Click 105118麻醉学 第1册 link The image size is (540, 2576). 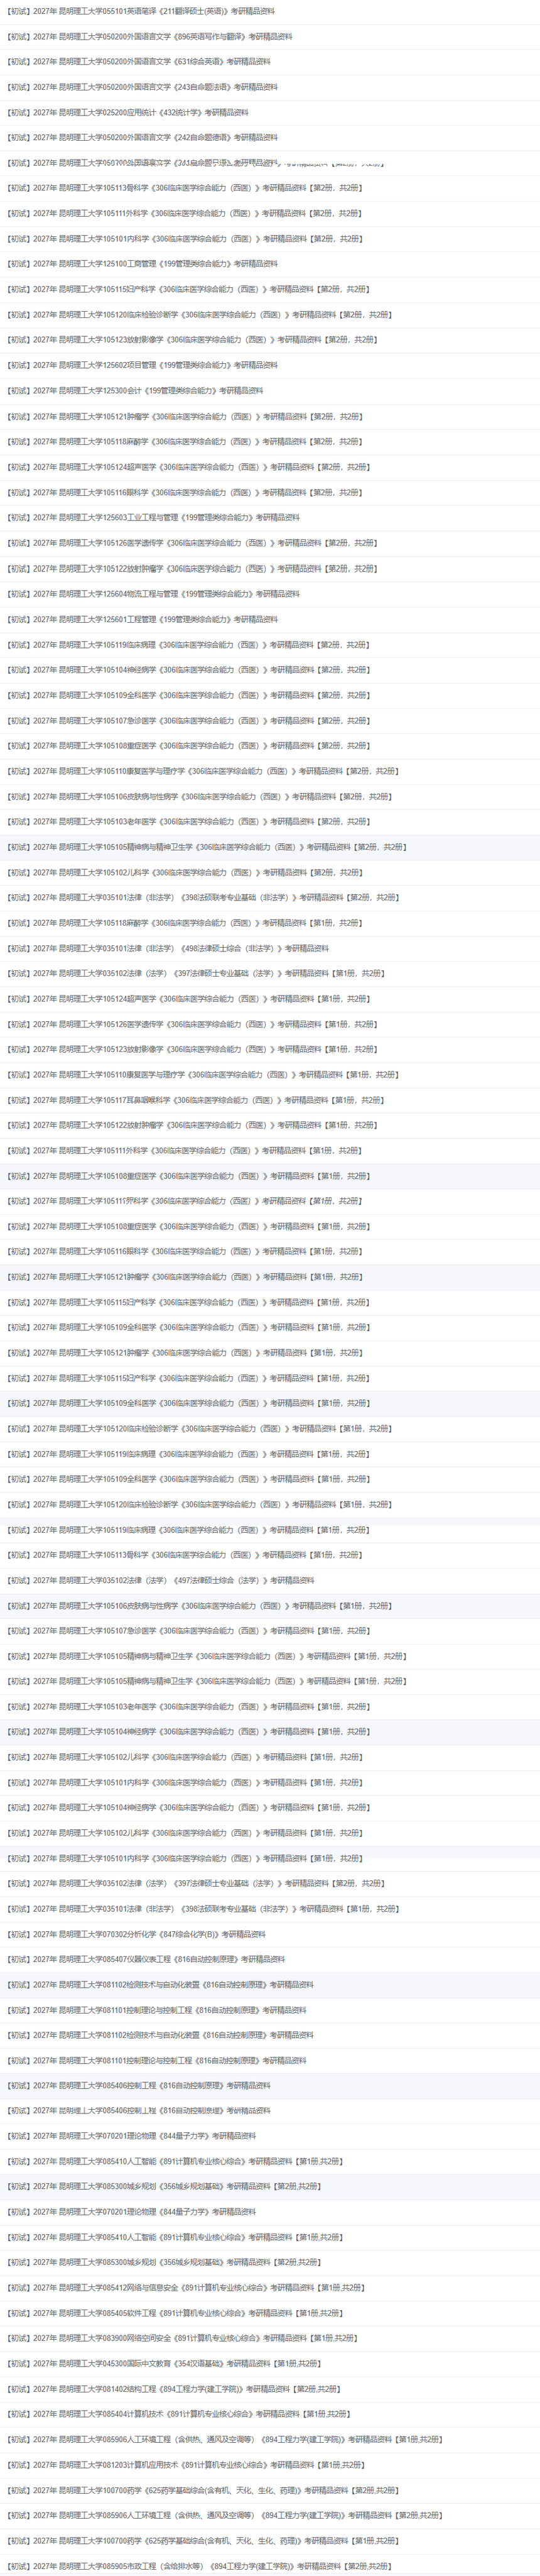tap(185, 923)
